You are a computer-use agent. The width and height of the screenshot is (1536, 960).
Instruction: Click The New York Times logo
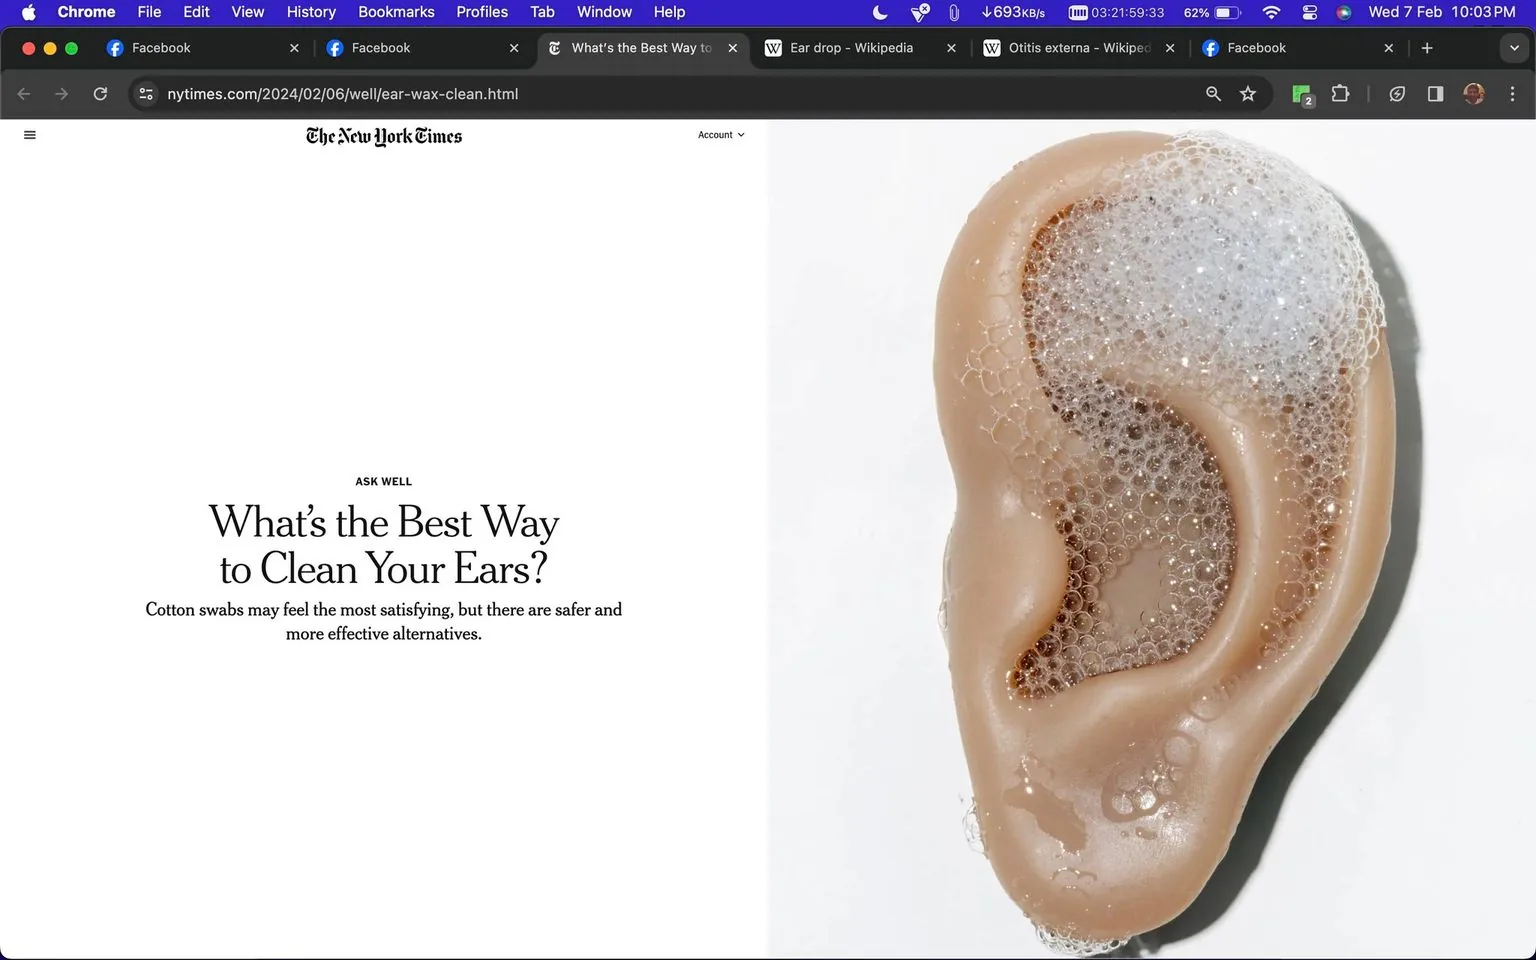click(x=383, y=136)
